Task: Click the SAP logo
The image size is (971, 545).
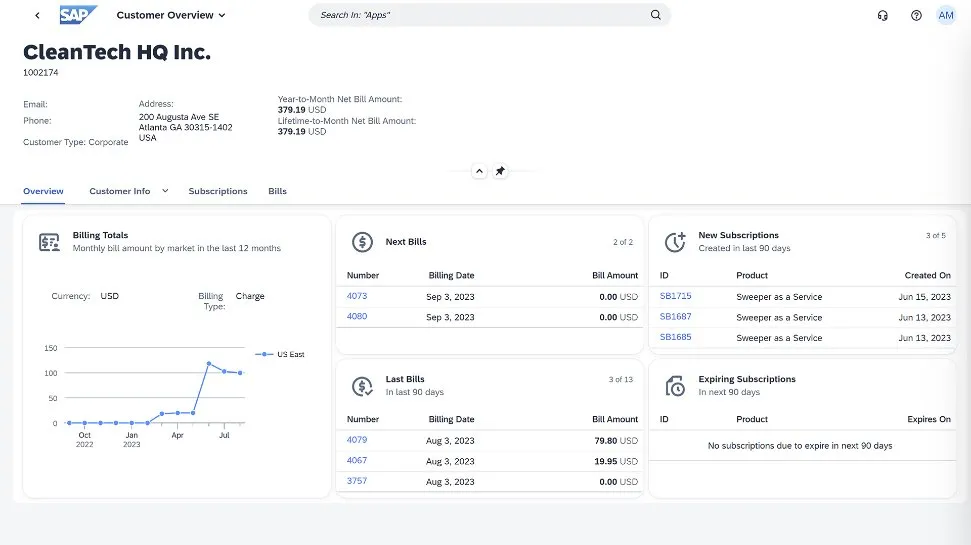Action: [78, 15]
